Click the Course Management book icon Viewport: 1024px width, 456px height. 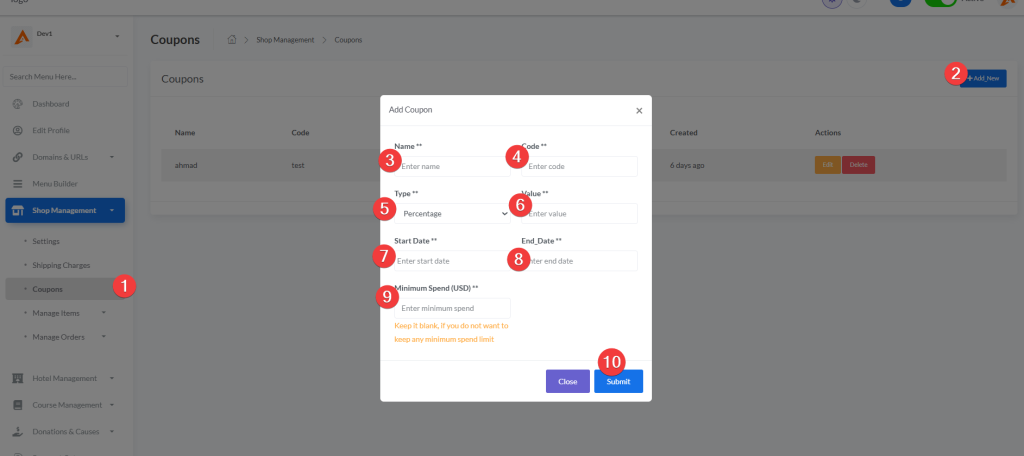[x=18, y=405]
